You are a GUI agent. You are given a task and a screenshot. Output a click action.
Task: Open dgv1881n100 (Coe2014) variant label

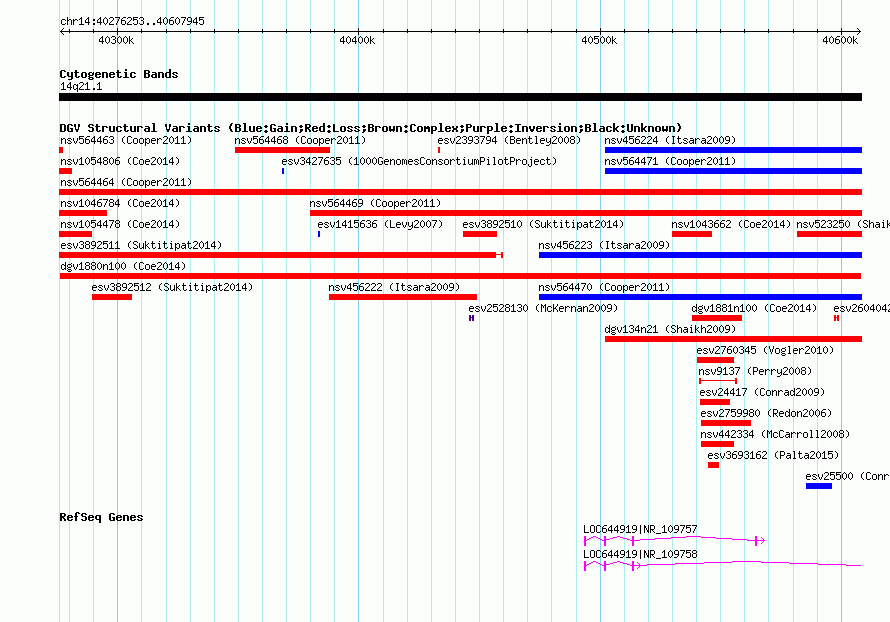tap(754, 308)
